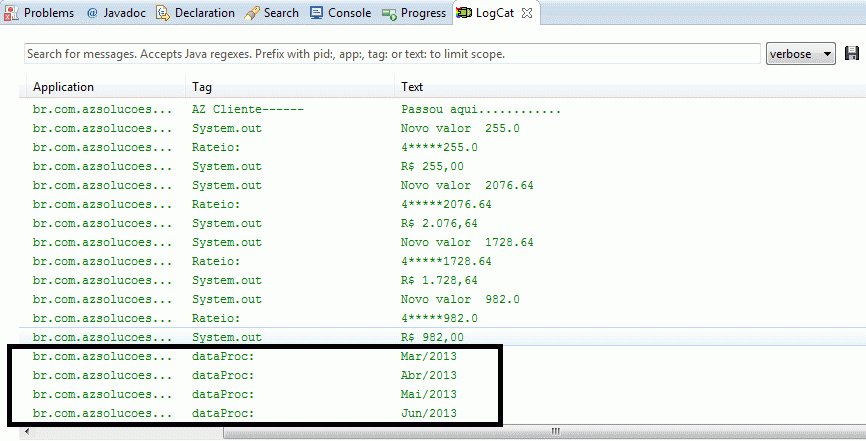
Task: Click the save log floppy disk icon
Action: tap(852, 54)
